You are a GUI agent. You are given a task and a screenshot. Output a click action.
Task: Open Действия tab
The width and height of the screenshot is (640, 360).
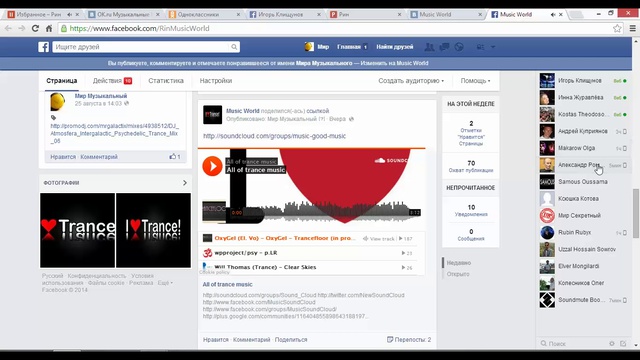coord(112,81)
